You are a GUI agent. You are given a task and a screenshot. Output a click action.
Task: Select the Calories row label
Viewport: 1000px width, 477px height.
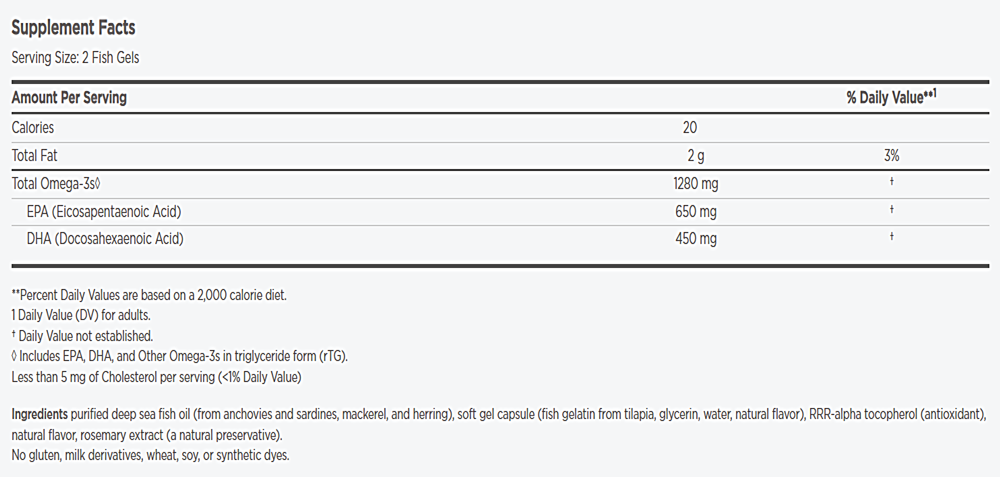[33, 128]
